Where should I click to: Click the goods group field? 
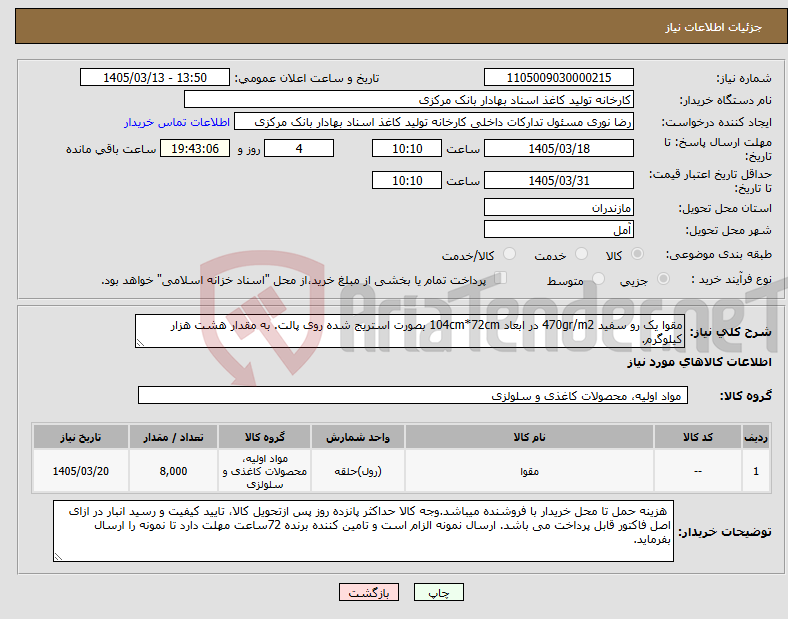click(x=413, y=395)
